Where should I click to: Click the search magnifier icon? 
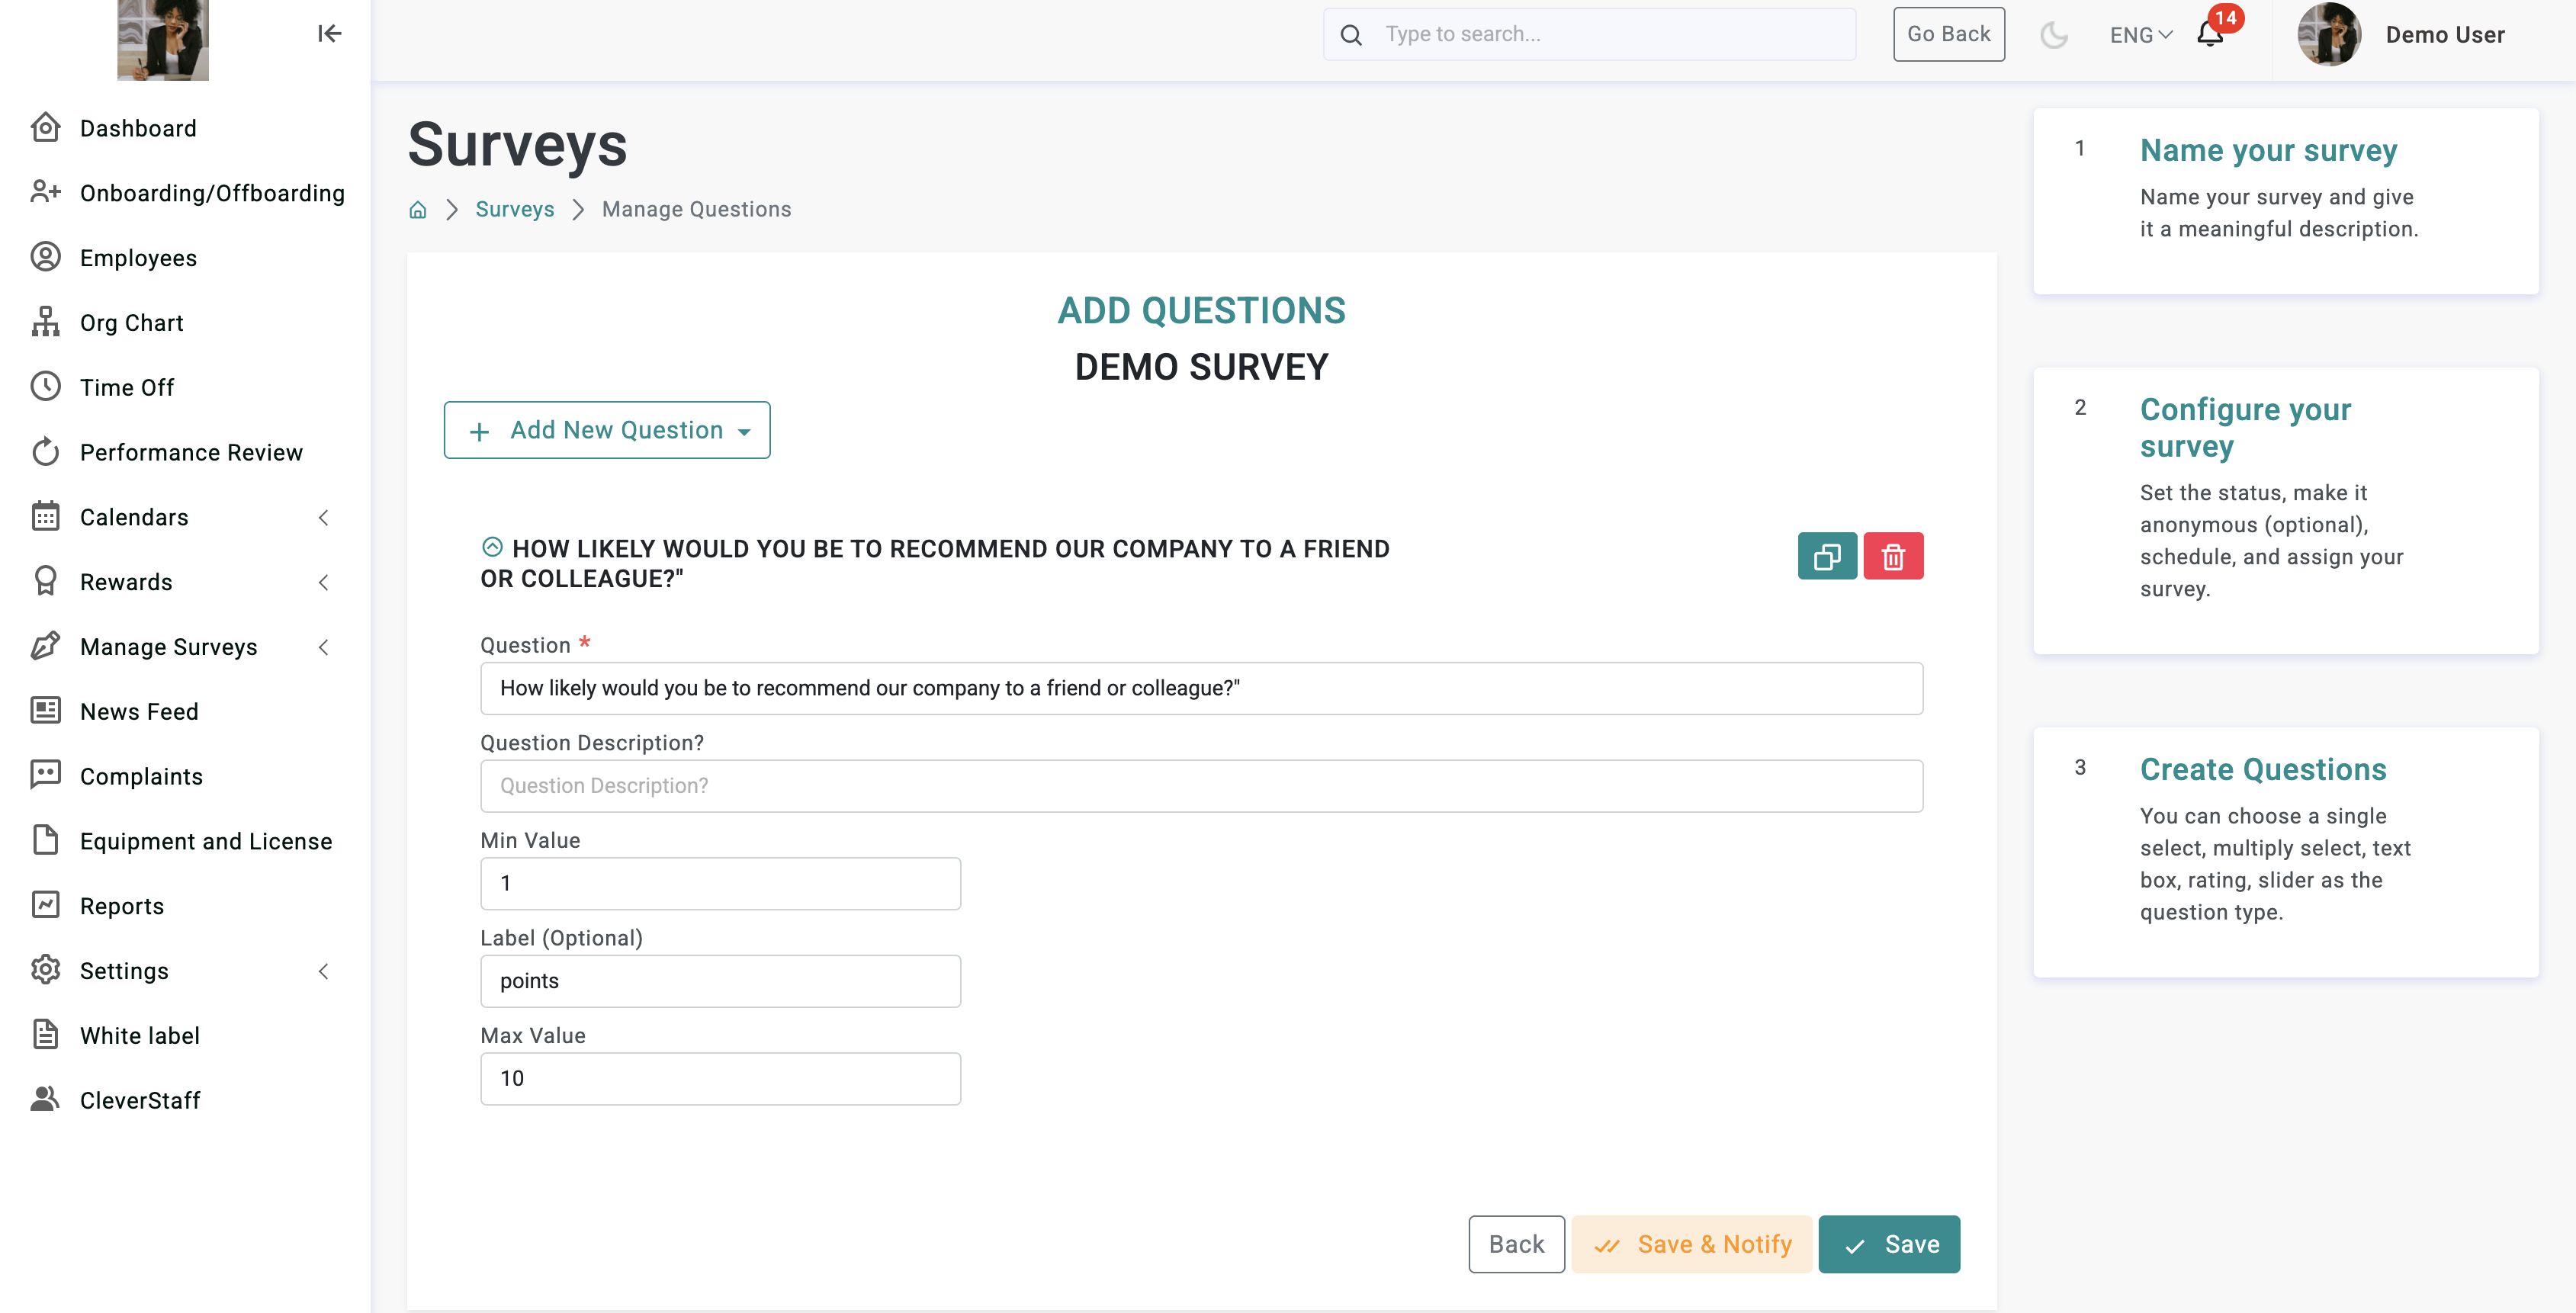(1351, 35)
